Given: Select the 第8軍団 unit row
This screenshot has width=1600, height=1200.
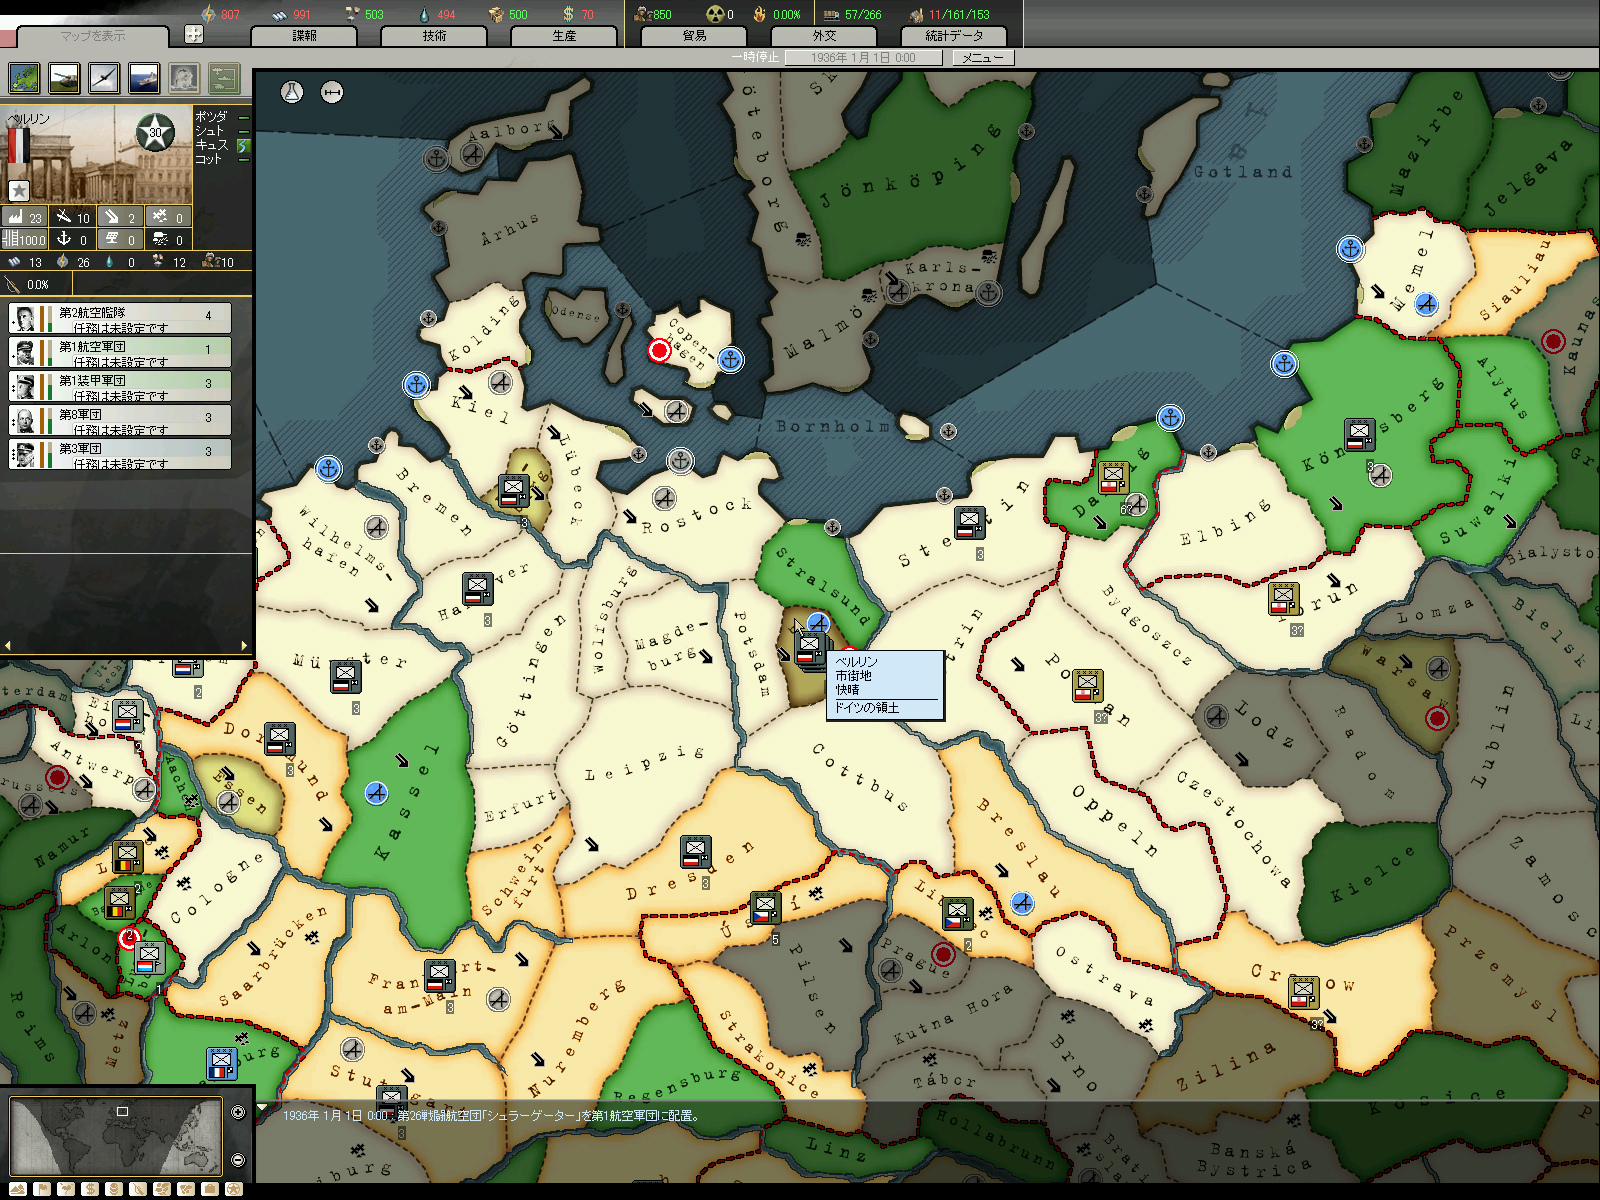Looking at the screenshot, I should pos(120,420).
